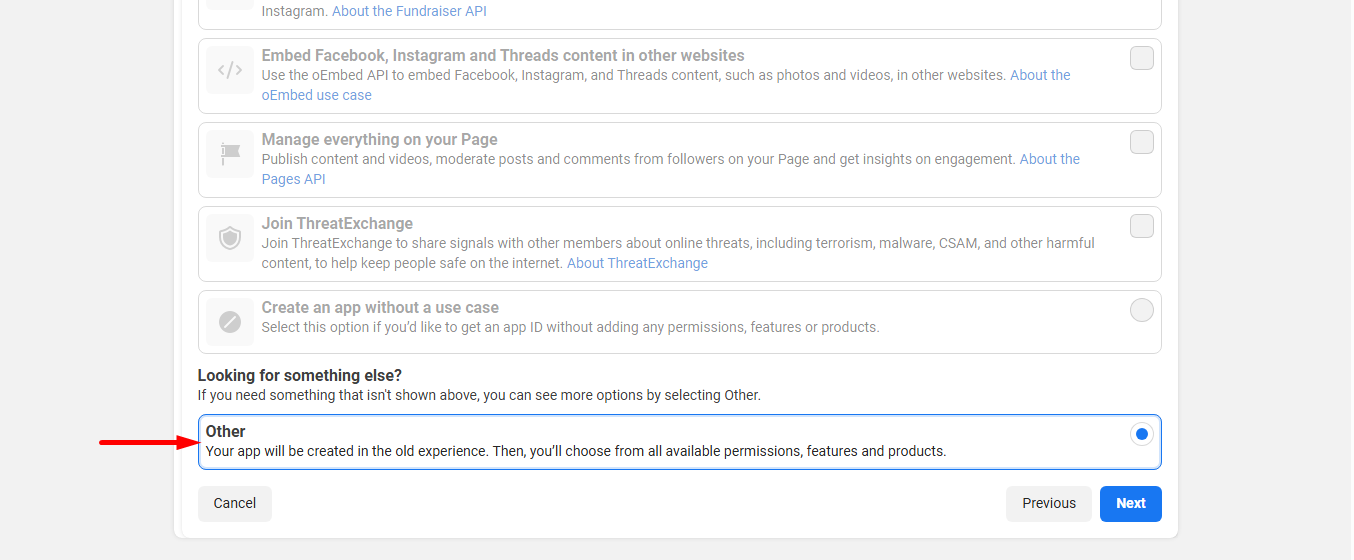Click the Page flag icon
Screen dimensions: 1354x560
[230, 154]
